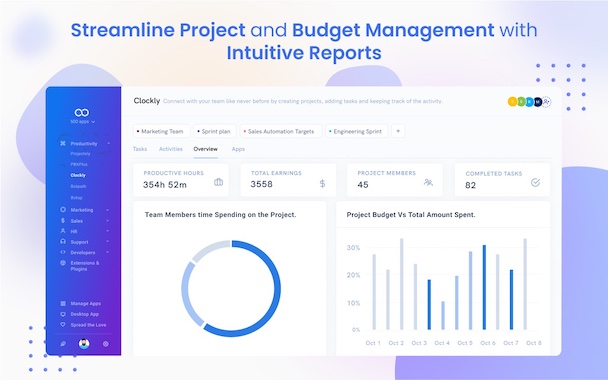Select the Sprint plan project chip

pyautogui.click(x=214, y=131)
